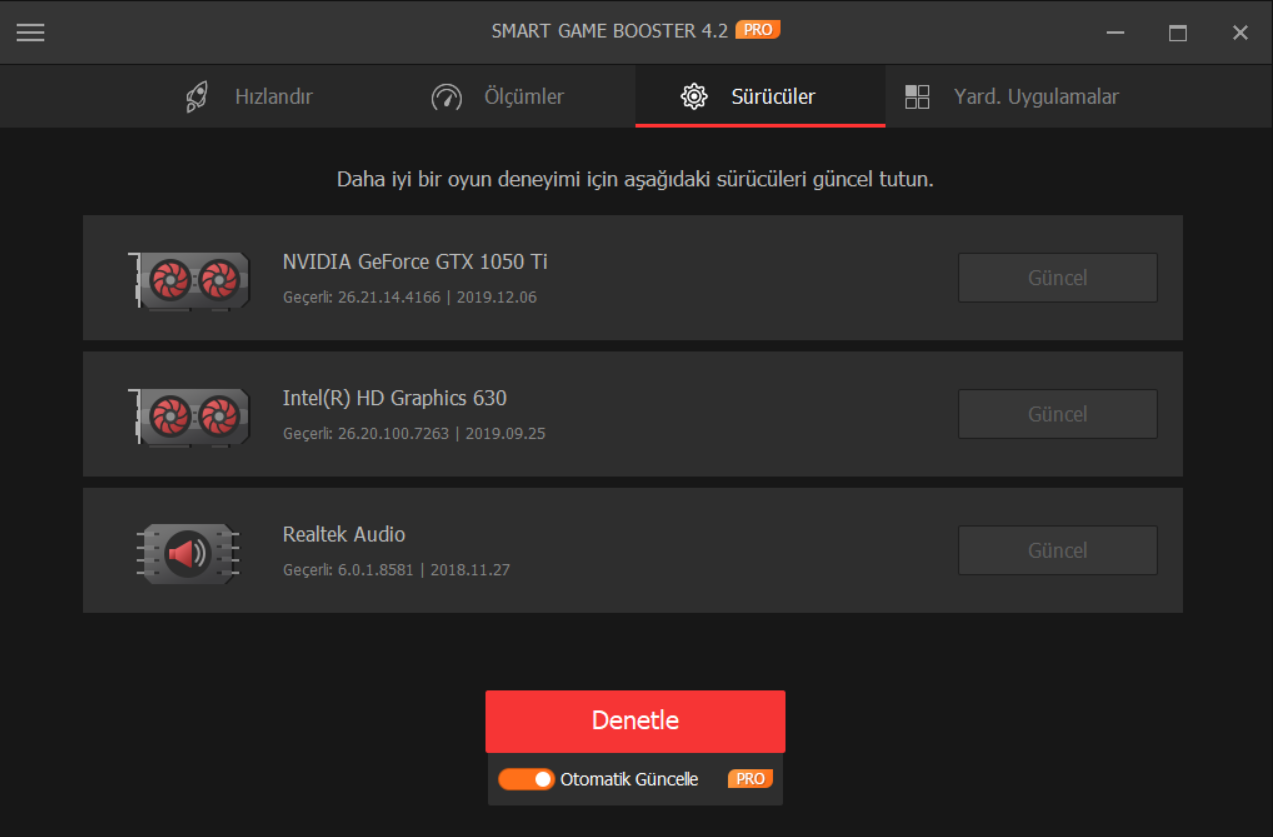Screen dimensions: 1273x837
Task: Click the gear icon for Sürücüler
Action: [694, 97]
